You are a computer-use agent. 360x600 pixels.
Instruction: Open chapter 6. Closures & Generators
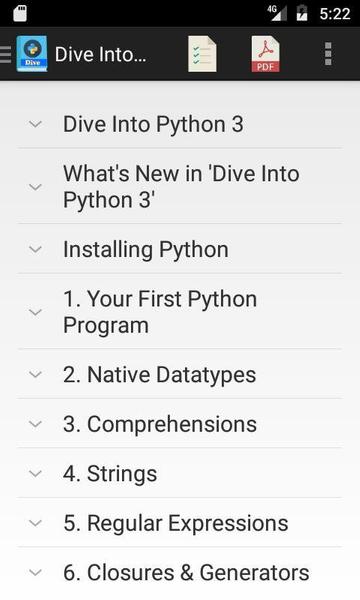point(179,573)
